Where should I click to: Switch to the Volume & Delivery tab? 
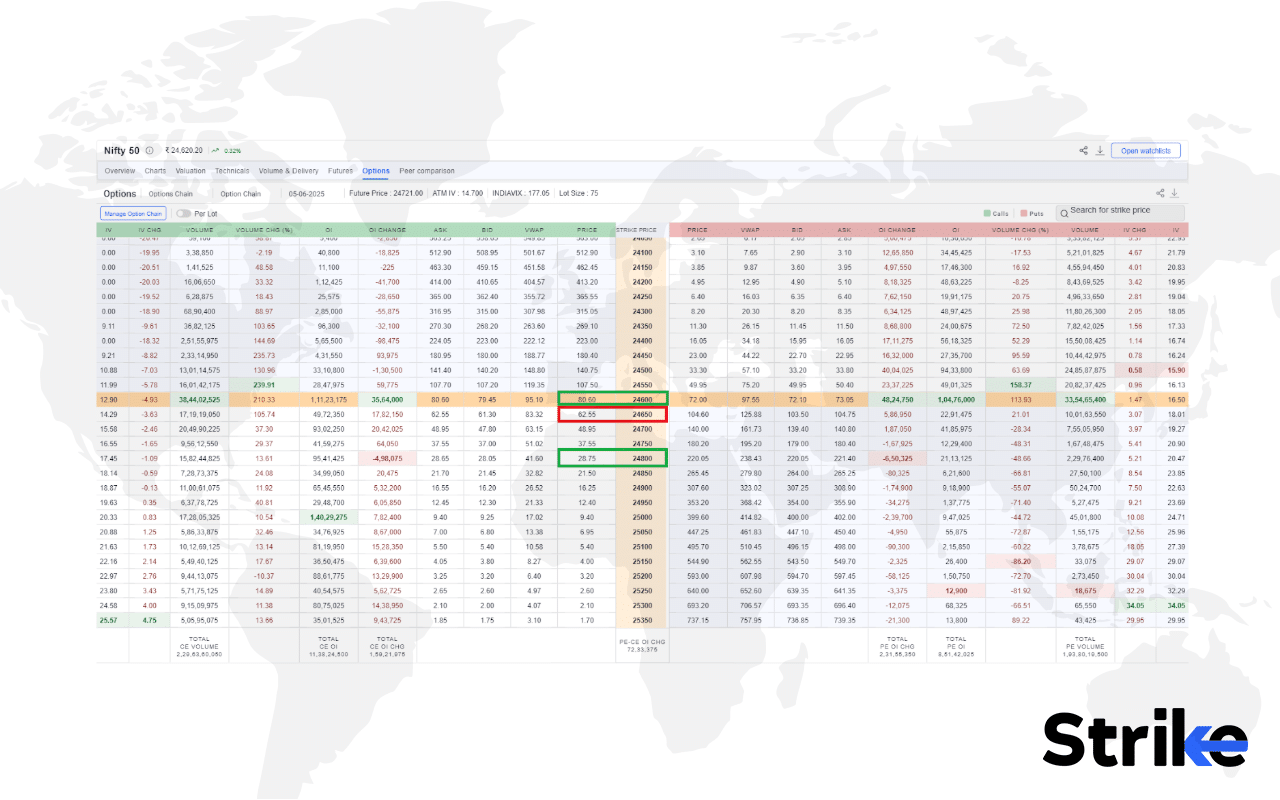point(289,171)
